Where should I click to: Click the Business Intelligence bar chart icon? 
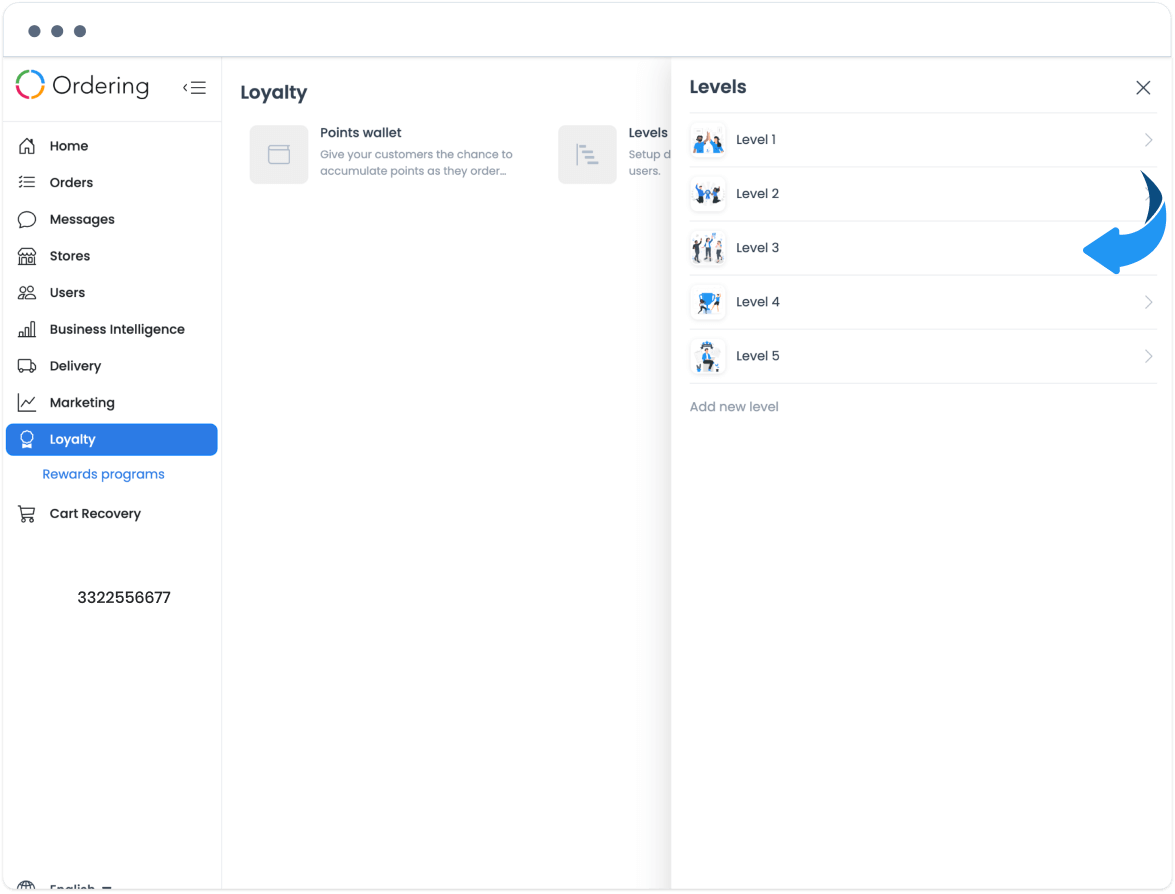(x=27, y=329)
